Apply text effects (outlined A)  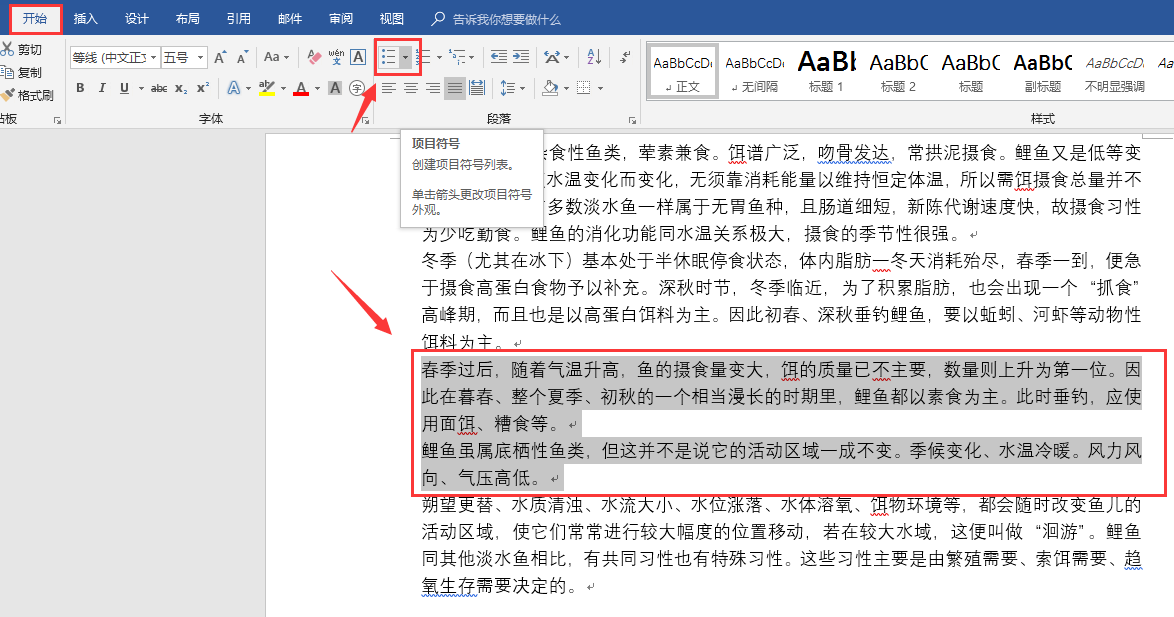(234, 88)
